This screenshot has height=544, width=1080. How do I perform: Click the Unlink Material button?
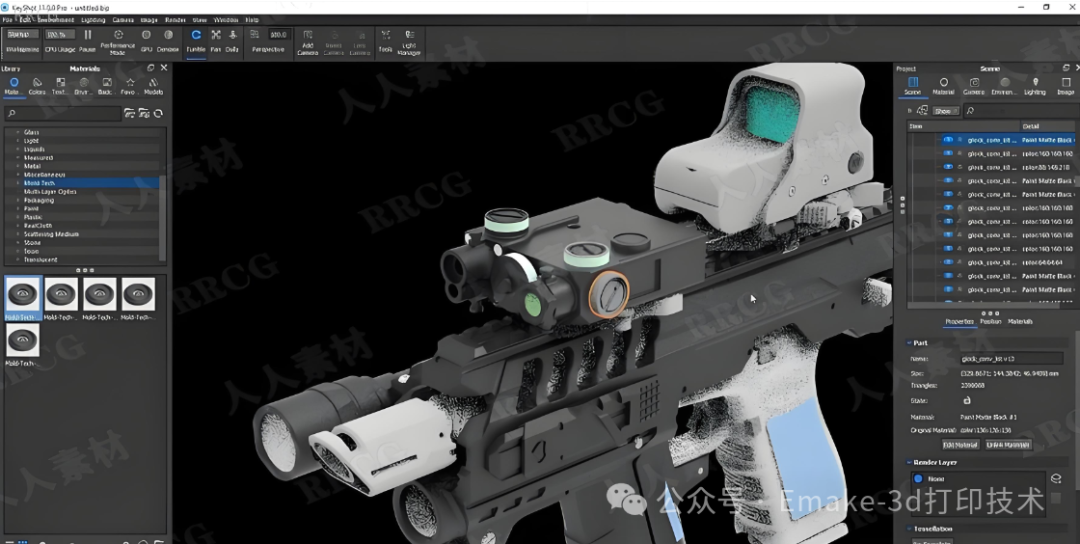coord(1008,445)
